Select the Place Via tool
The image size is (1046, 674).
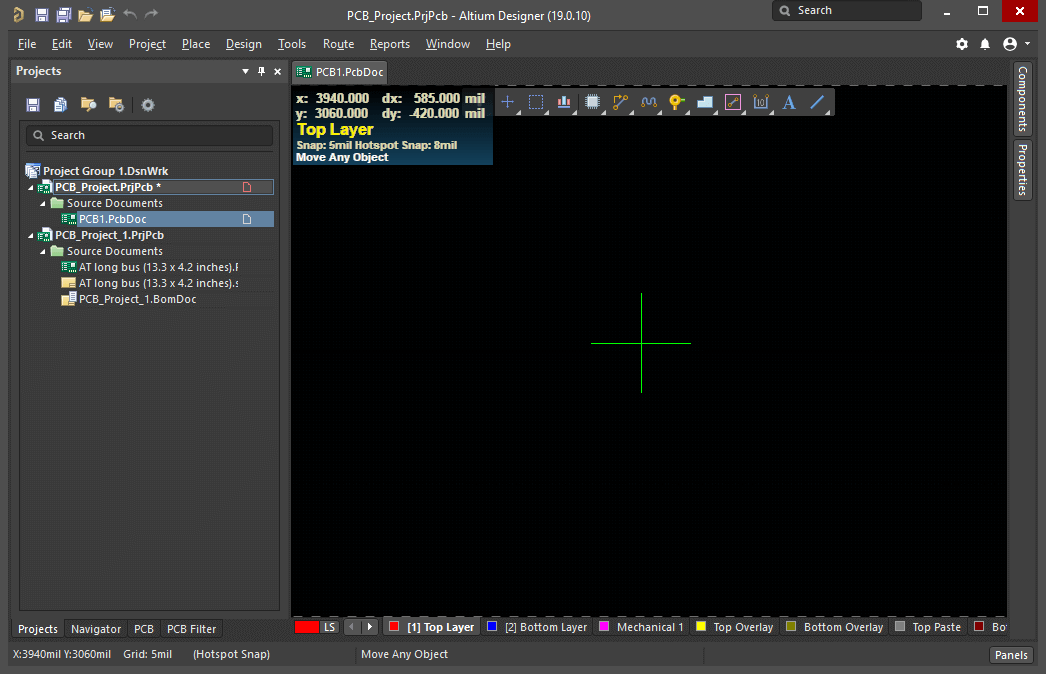pos(676,102)
